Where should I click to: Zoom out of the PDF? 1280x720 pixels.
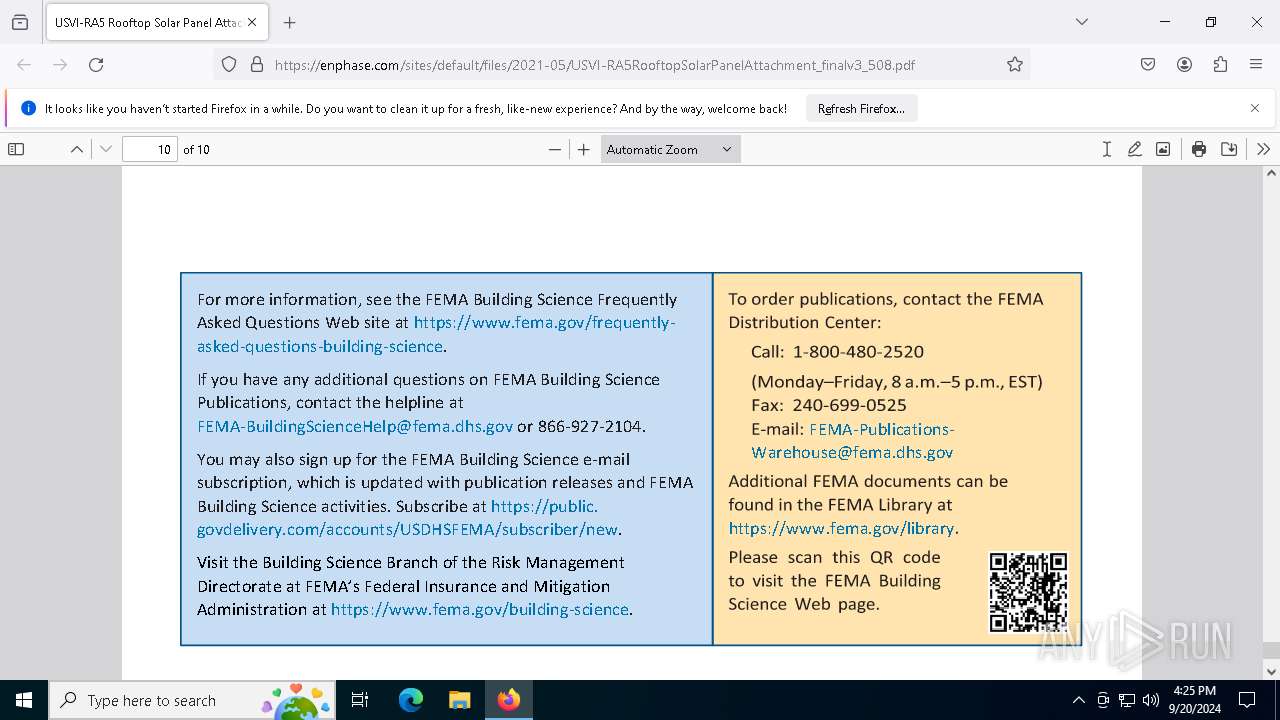click(555, 149)
